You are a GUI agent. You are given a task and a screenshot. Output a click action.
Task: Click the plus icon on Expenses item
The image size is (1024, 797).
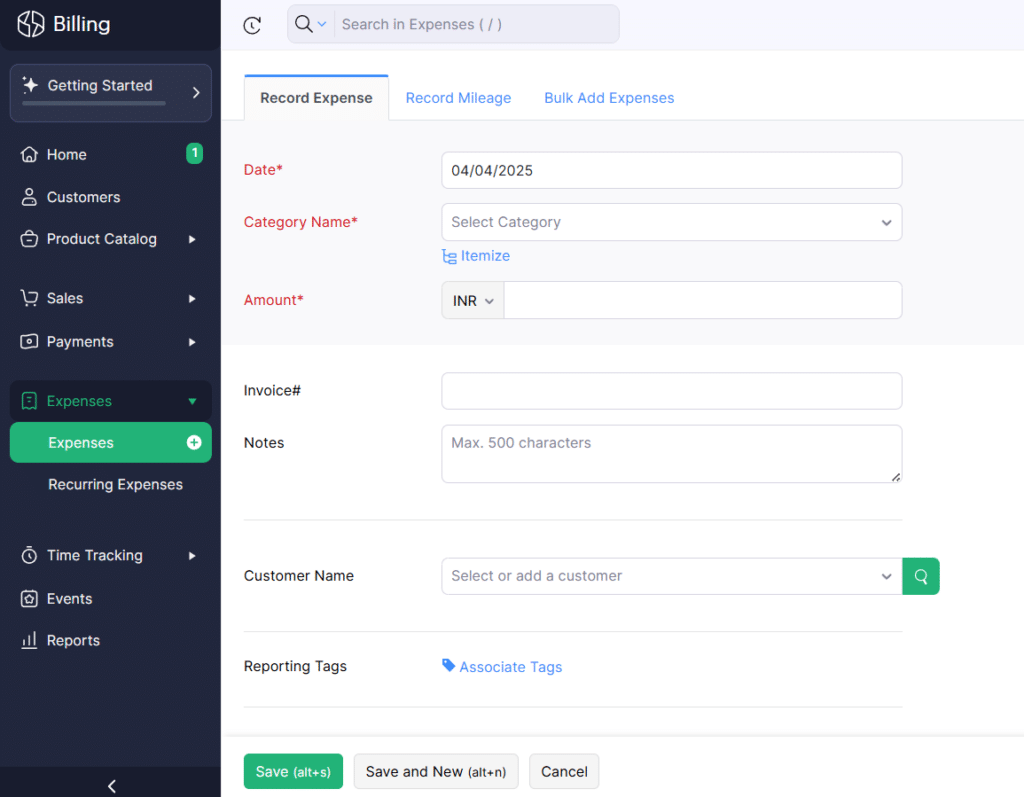click(x=194, y=443)
